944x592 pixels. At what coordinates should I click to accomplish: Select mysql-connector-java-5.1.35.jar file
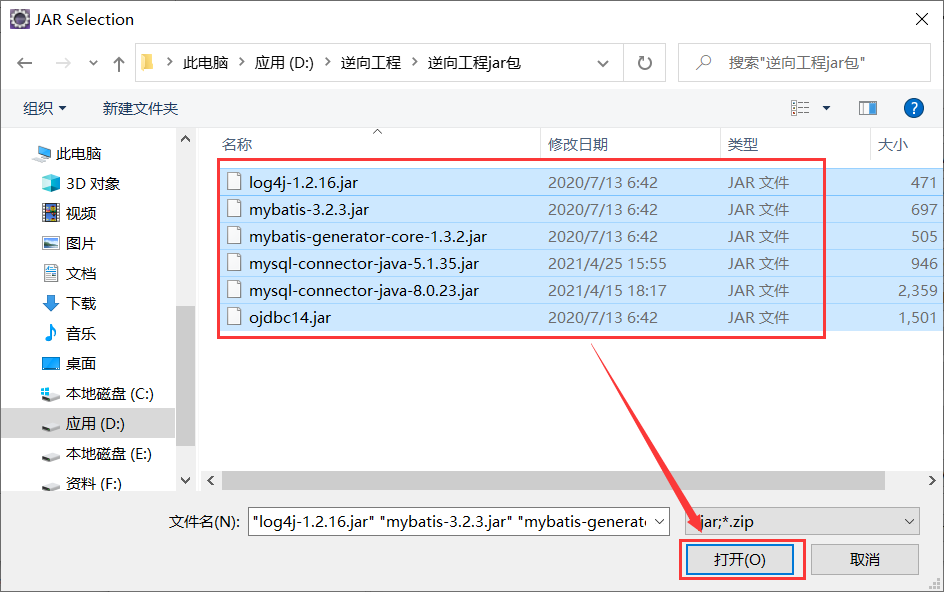(580, 264)
